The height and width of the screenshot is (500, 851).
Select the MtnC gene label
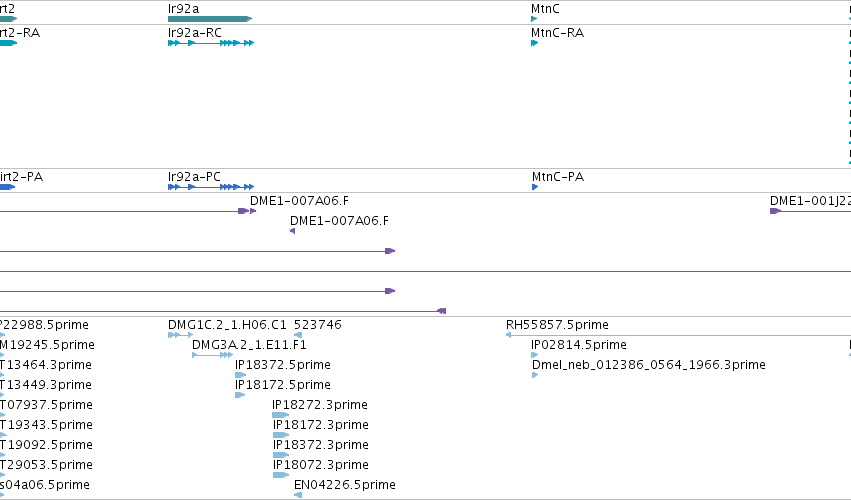(545, 9)
